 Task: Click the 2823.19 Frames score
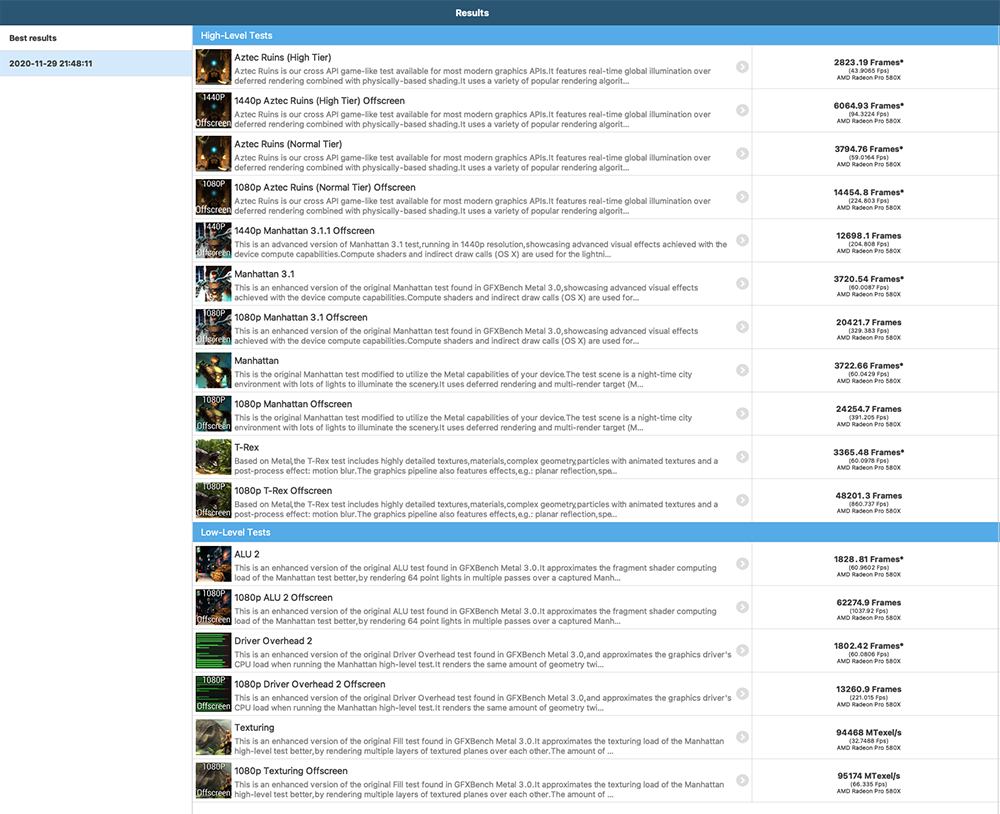[x=869, y=63]
